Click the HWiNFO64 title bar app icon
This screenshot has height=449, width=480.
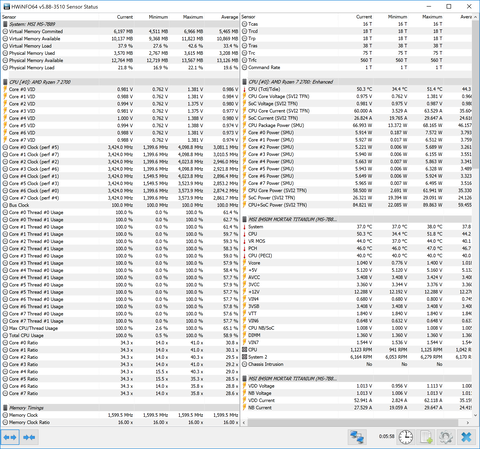point(6,7)
